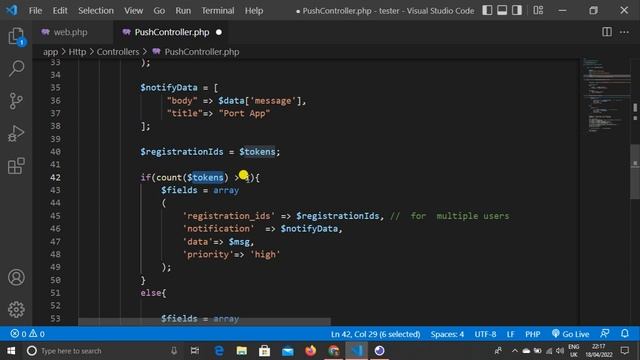Change indentation via Spaces: 4
The image size is (640, 360).
point(447,334)
